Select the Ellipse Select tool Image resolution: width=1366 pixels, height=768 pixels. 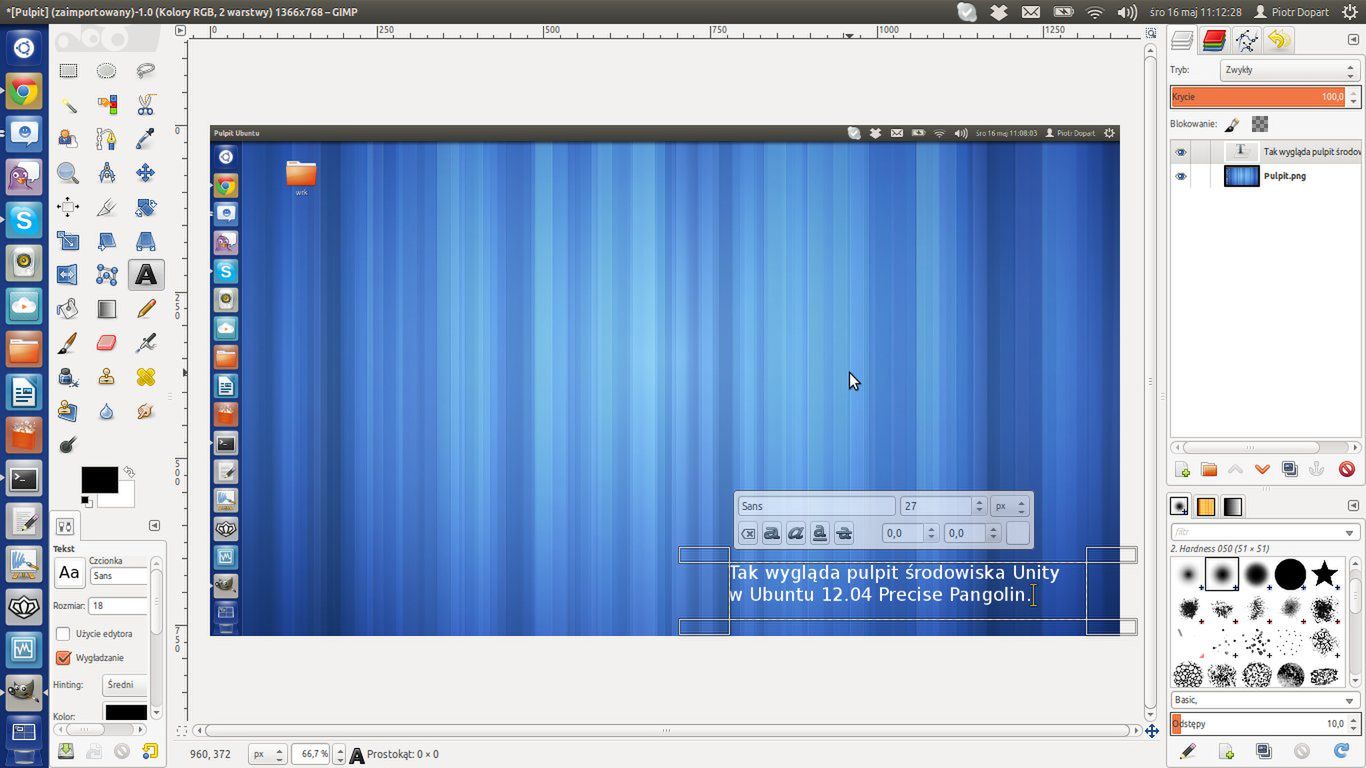tap(107, 71)
